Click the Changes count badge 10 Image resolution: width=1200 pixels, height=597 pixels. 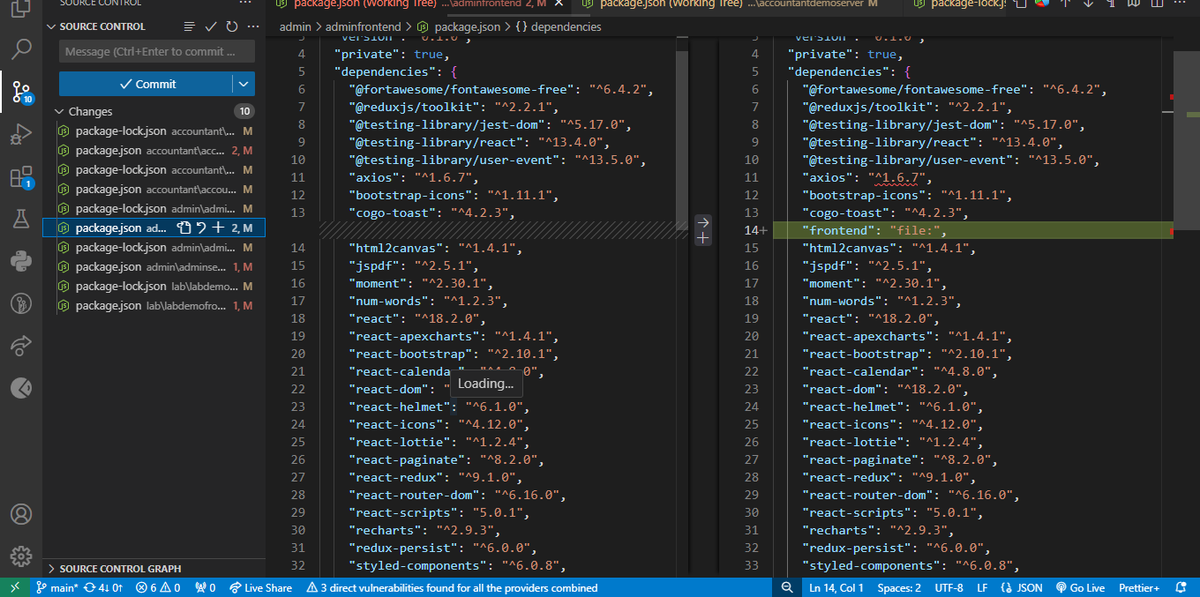pos(245,111)
